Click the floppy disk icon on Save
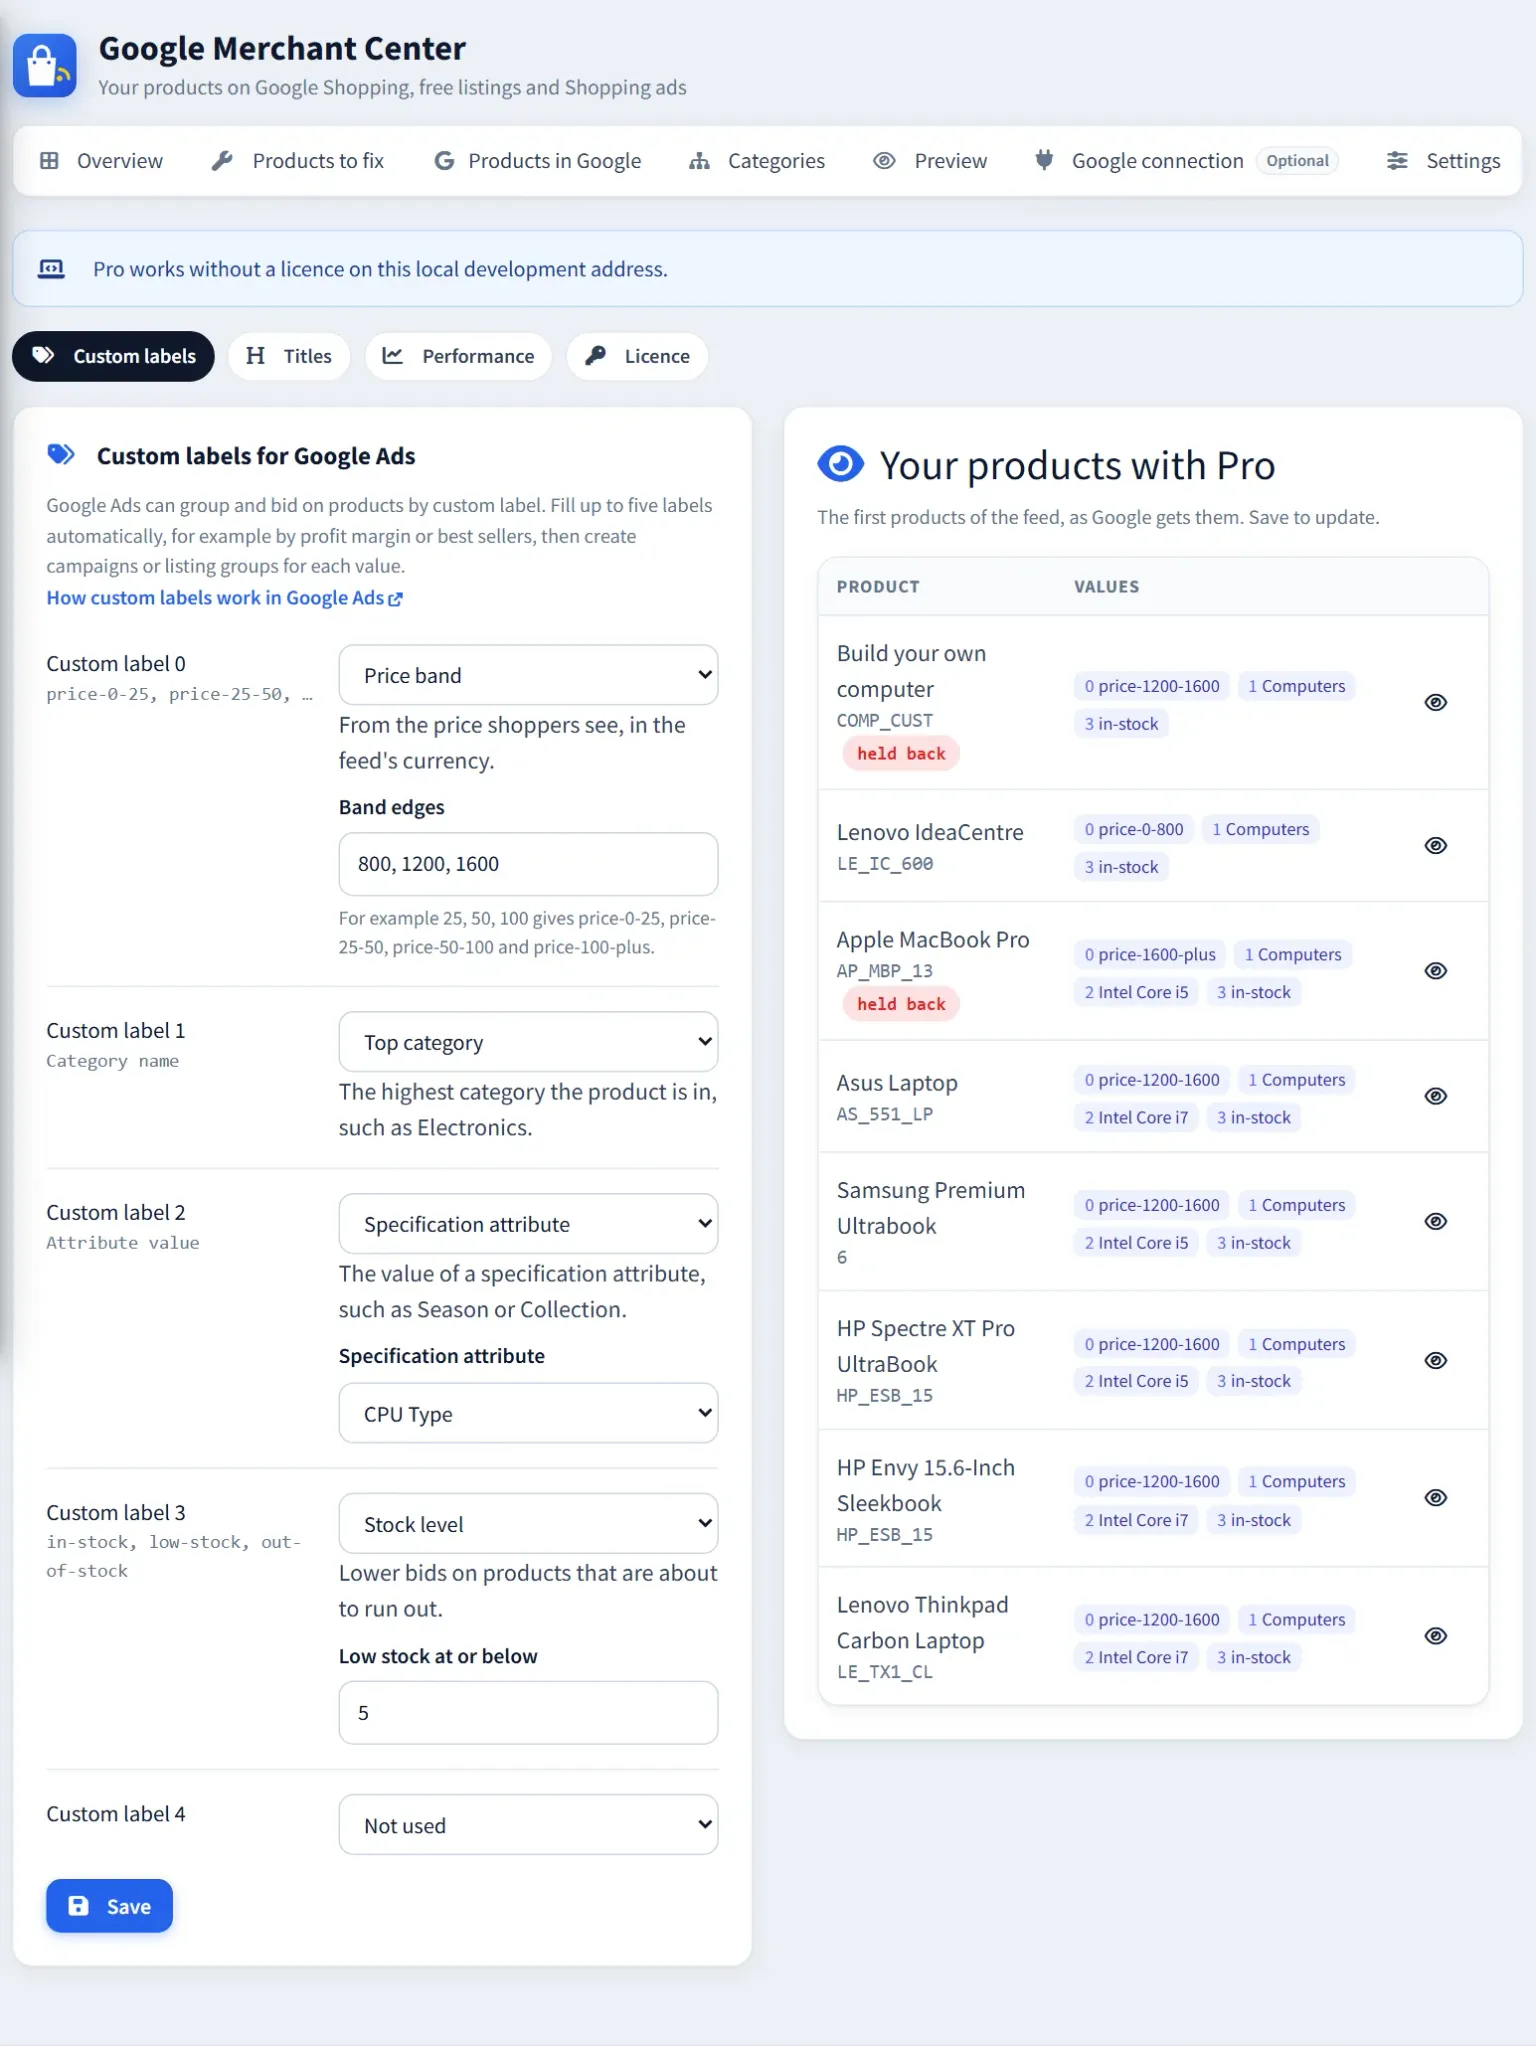 tap(78, 1906)
